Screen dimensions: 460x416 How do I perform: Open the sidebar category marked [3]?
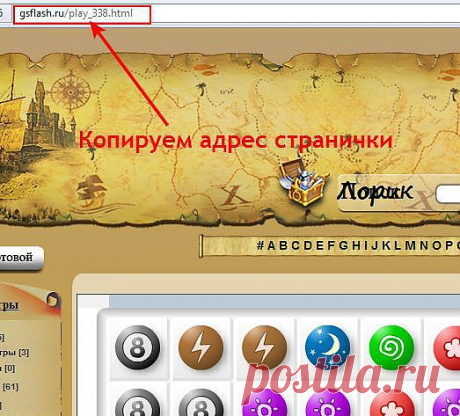[x=14, y=353]
